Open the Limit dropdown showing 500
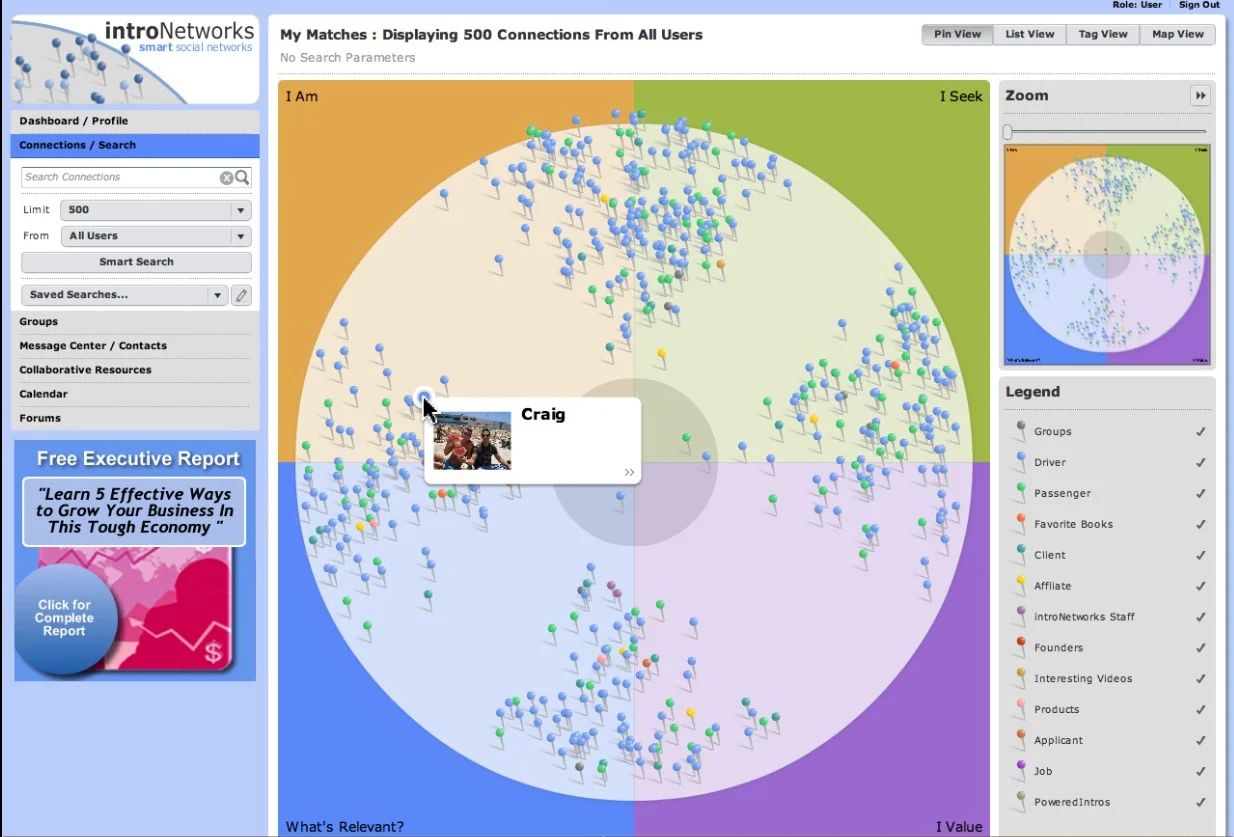 pyautogui.click(x=240, y=210)
